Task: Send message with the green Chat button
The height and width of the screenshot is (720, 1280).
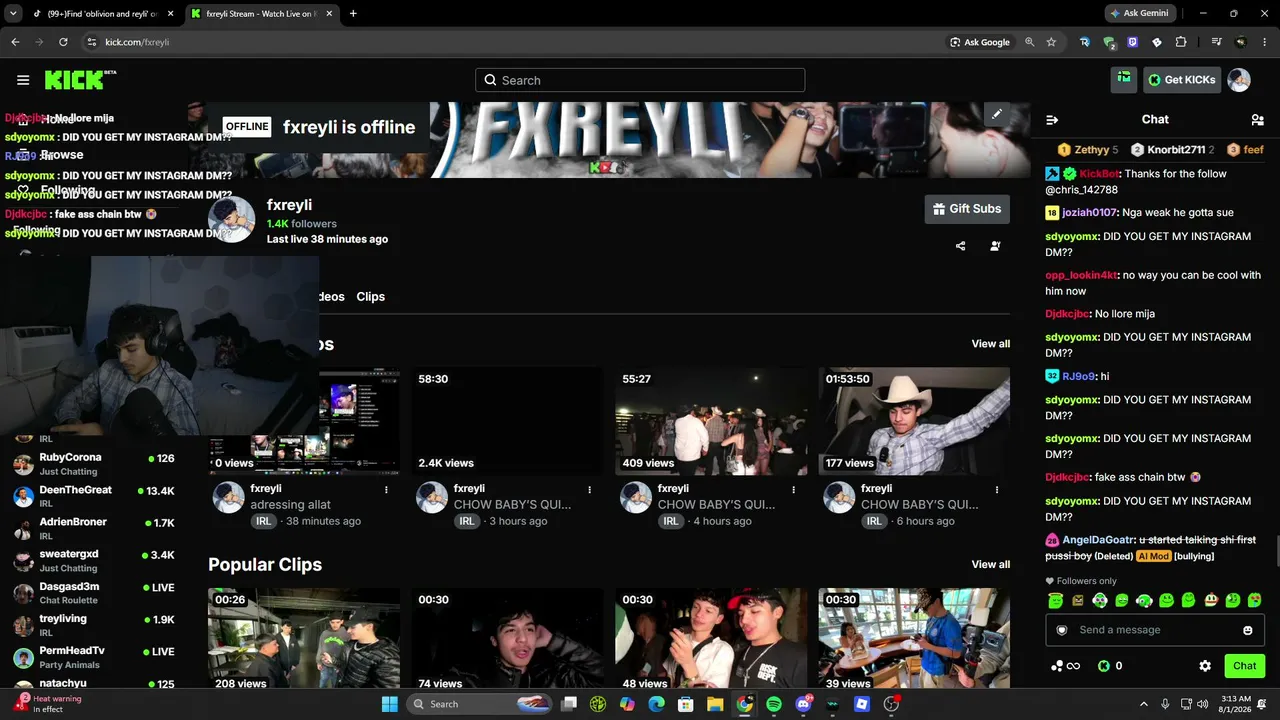Action: click(1245, 666)
